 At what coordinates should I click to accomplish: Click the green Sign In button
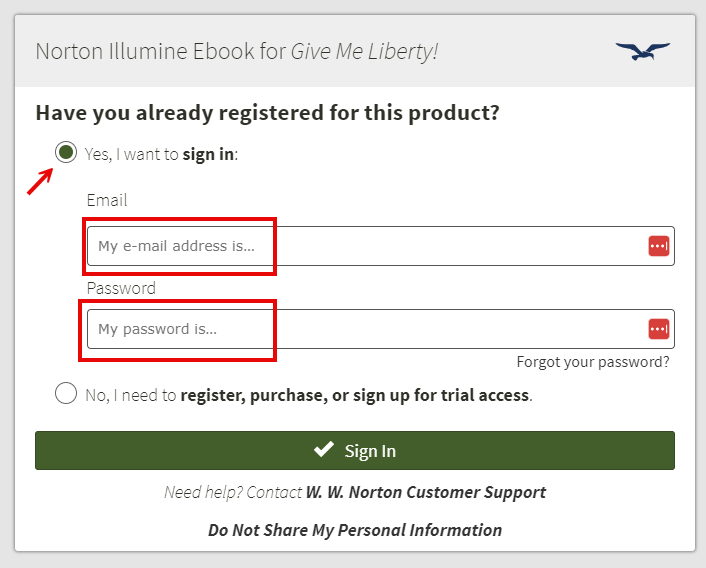[x=355, y=451]
